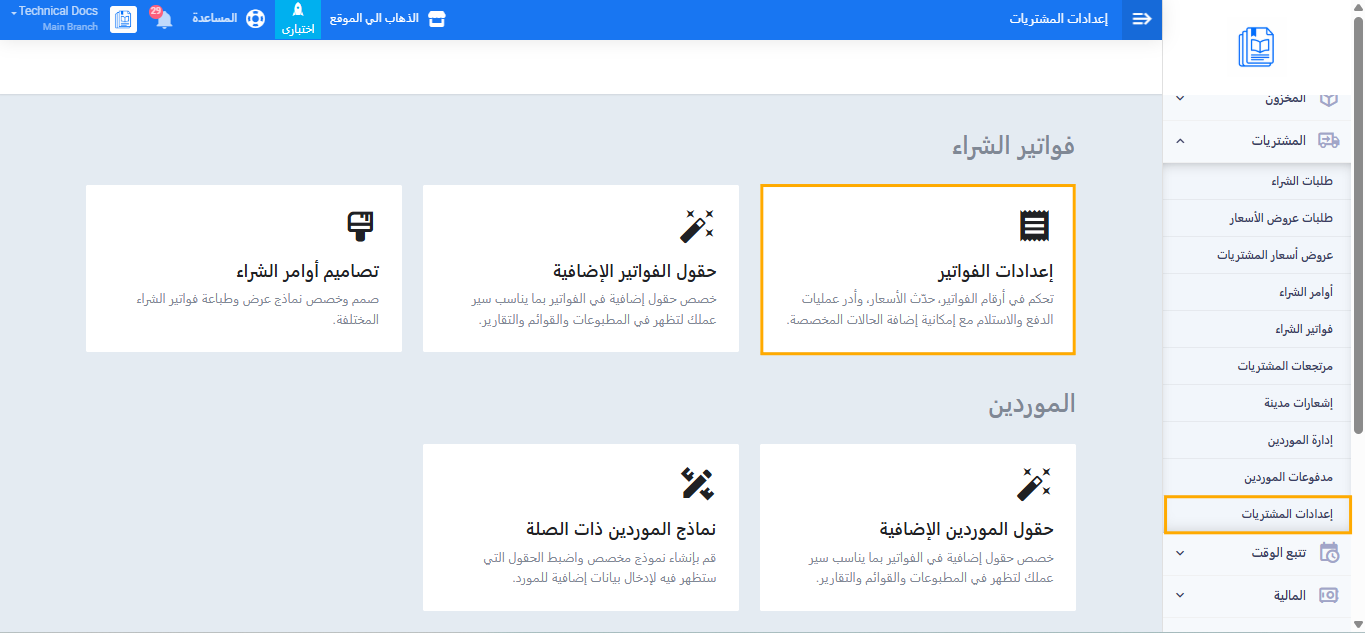Click the paint brush icon for تصاميم أوامر الشراء

point(360,226)
